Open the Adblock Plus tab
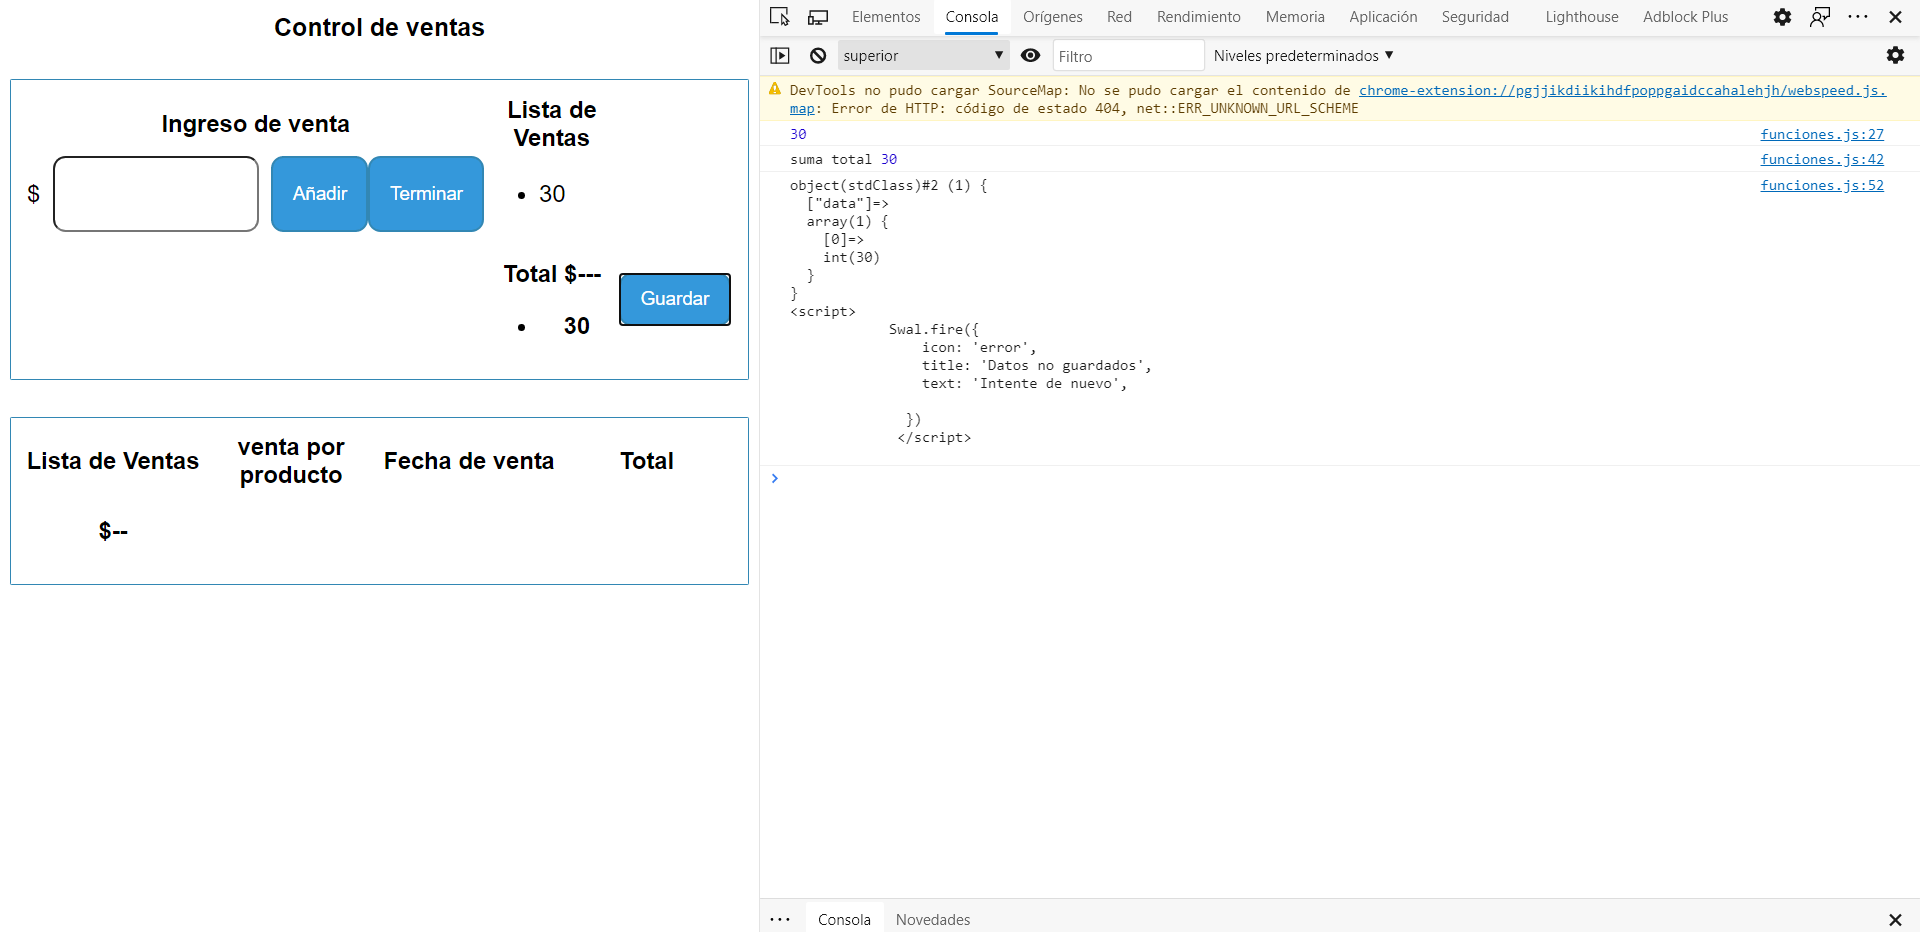The width and height of the screenshot is (1920, 932). tap(1685, 17)
